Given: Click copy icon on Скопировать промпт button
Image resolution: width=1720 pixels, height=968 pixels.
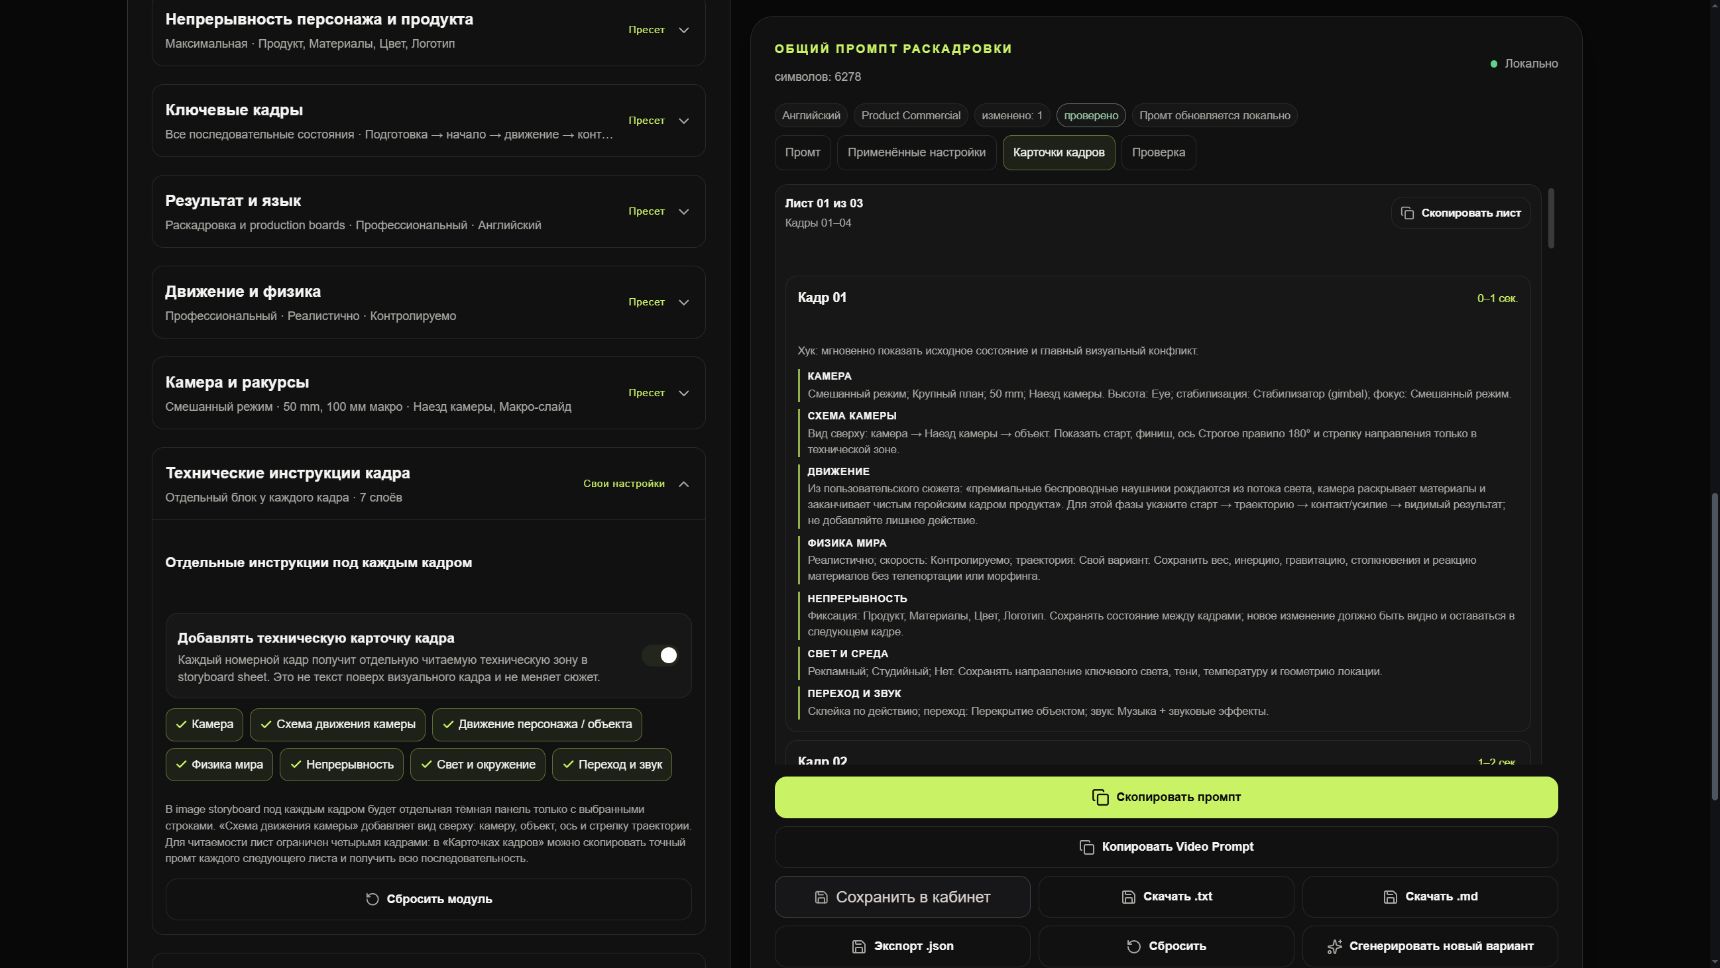Looking at the screenshot, I should 1100,797.
